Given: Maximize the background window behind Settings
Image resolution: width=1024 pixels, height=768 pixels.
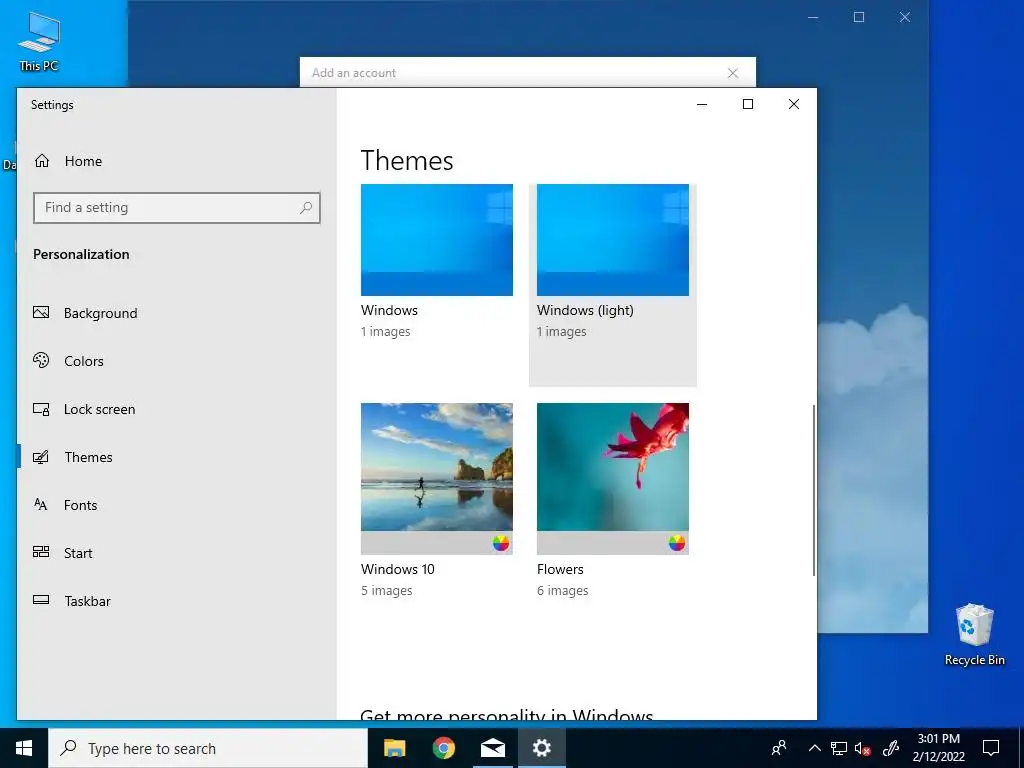Looking at the screenshot, I should click(859, 17).
